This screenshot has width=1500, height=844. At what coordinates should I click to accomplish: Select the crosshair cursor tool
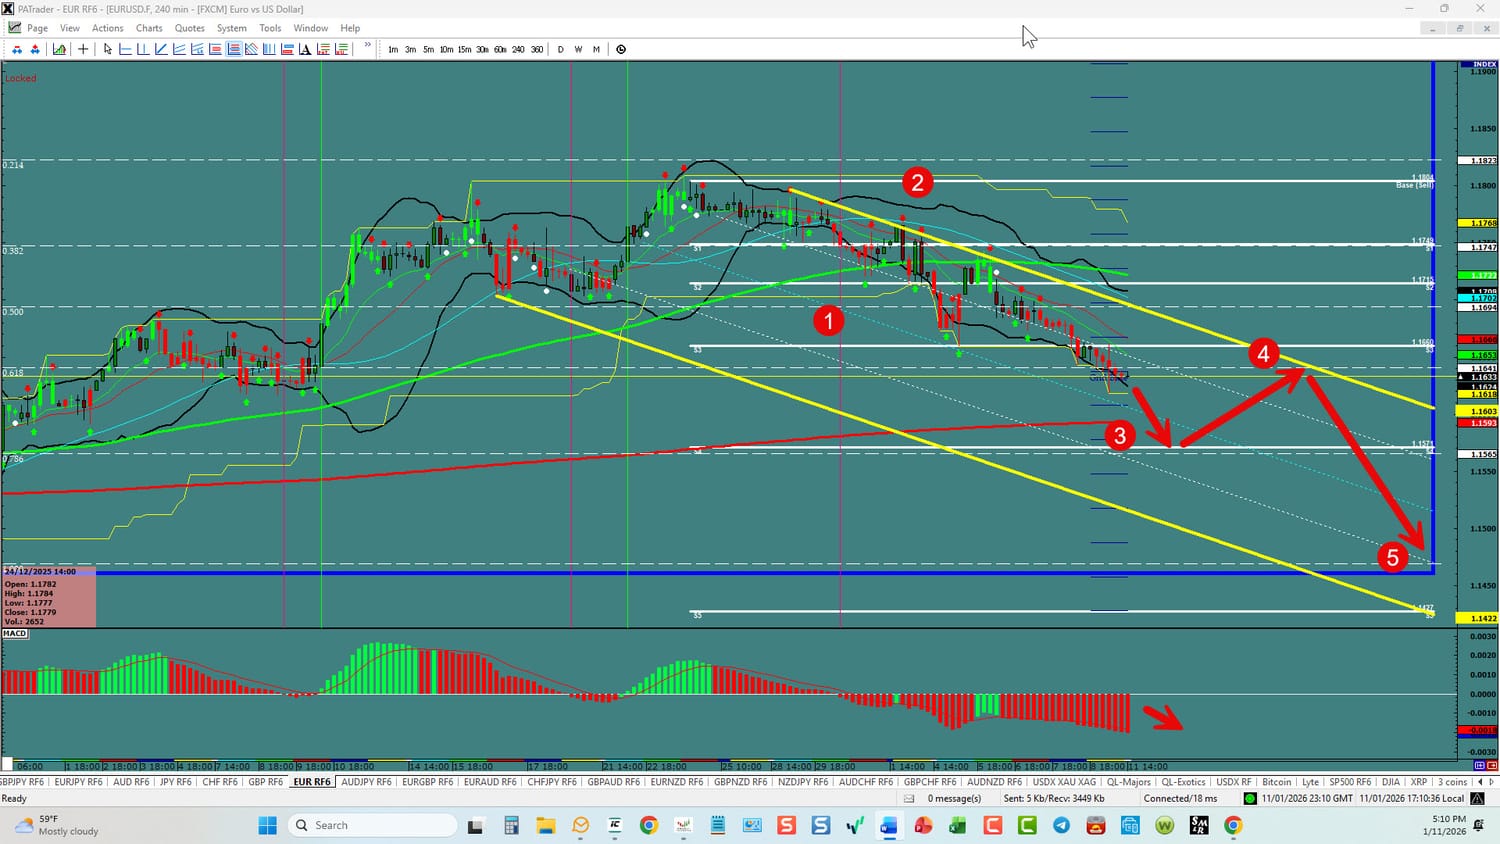click(83, 49)
